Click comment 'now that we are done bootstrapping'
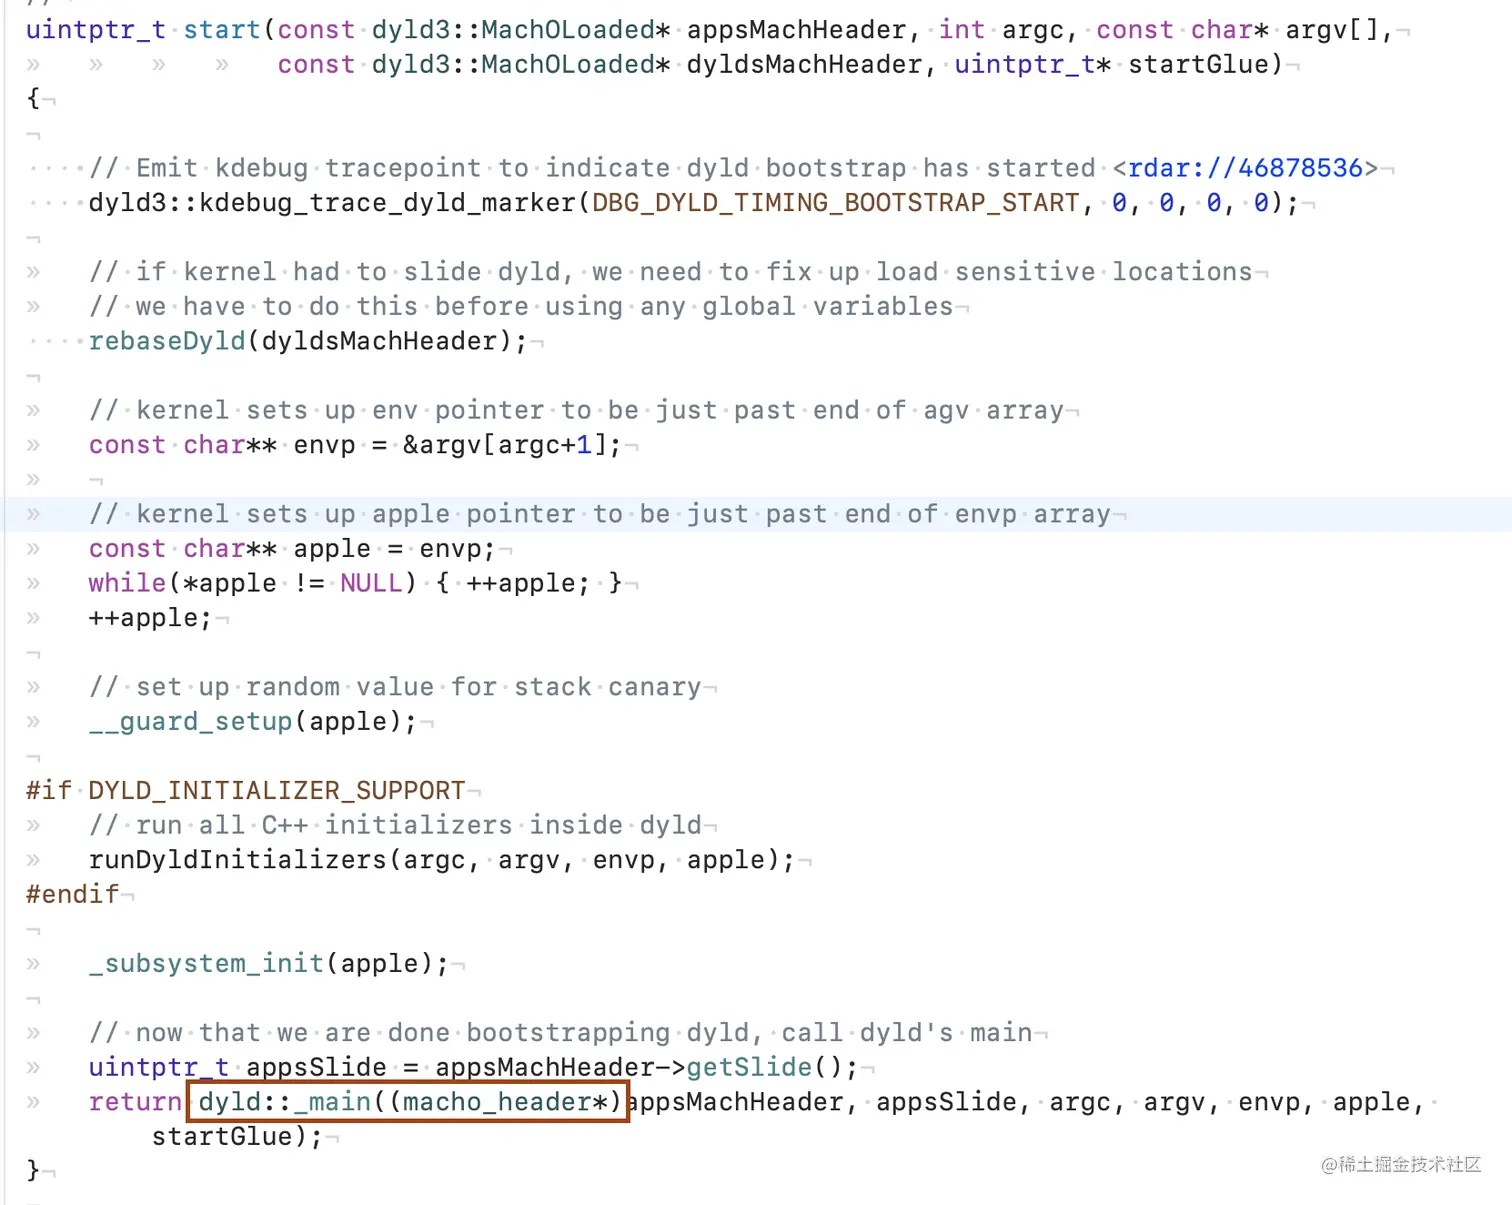 [560, 1033]
